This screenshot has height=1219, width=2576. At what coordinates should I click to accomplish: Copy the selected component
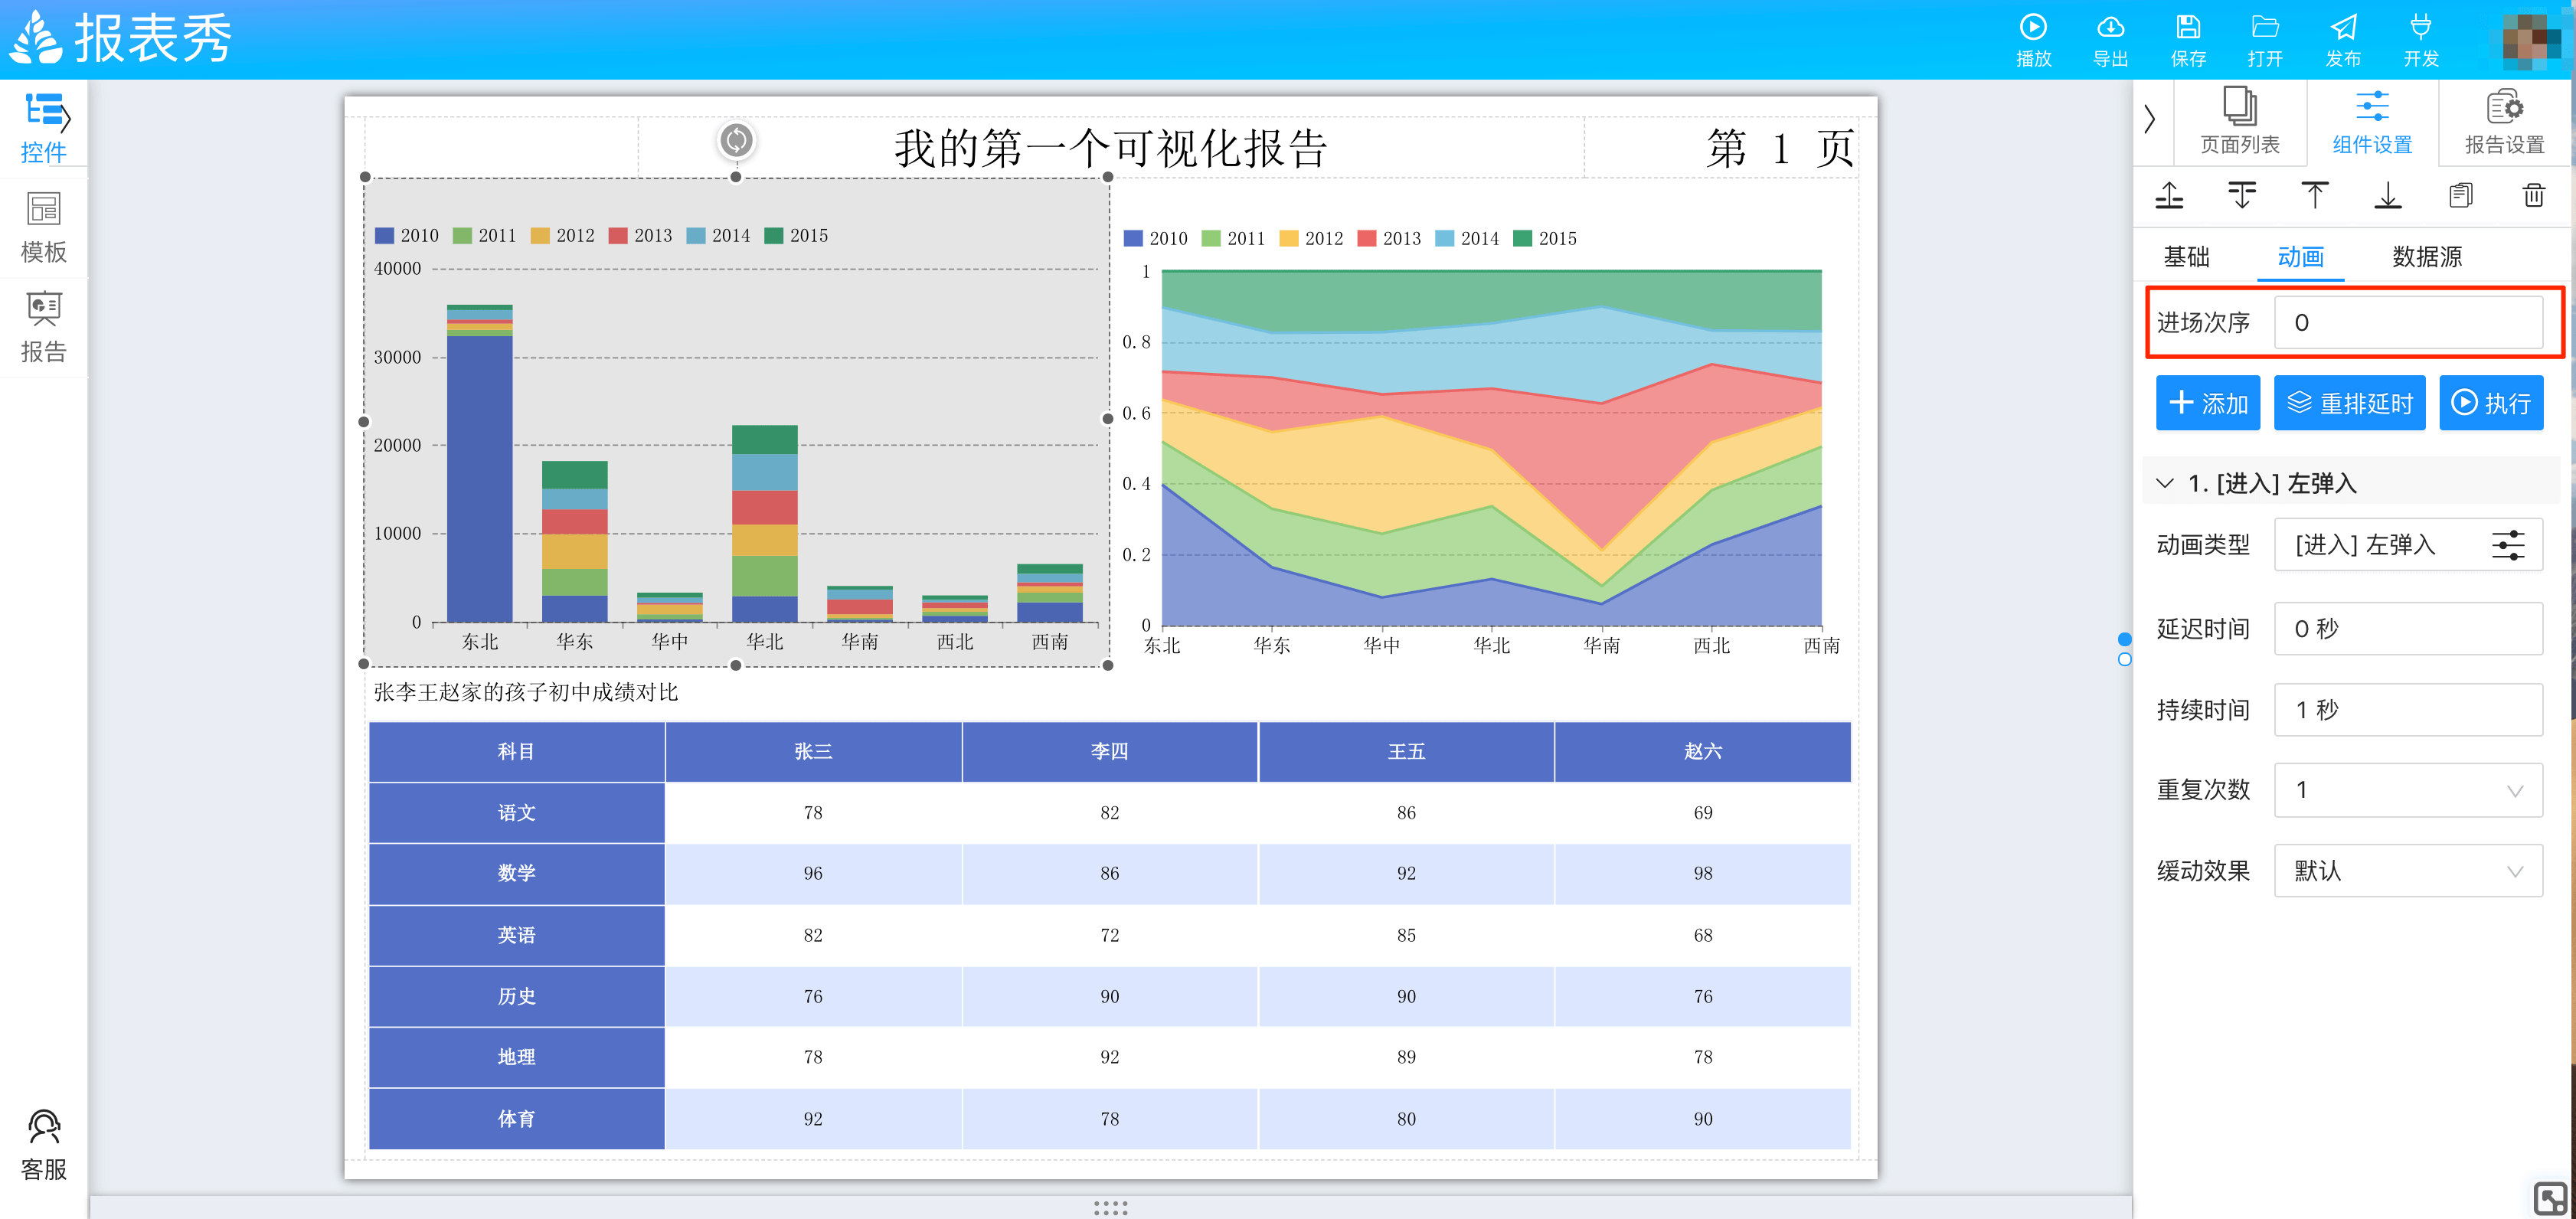point(2461,195)
